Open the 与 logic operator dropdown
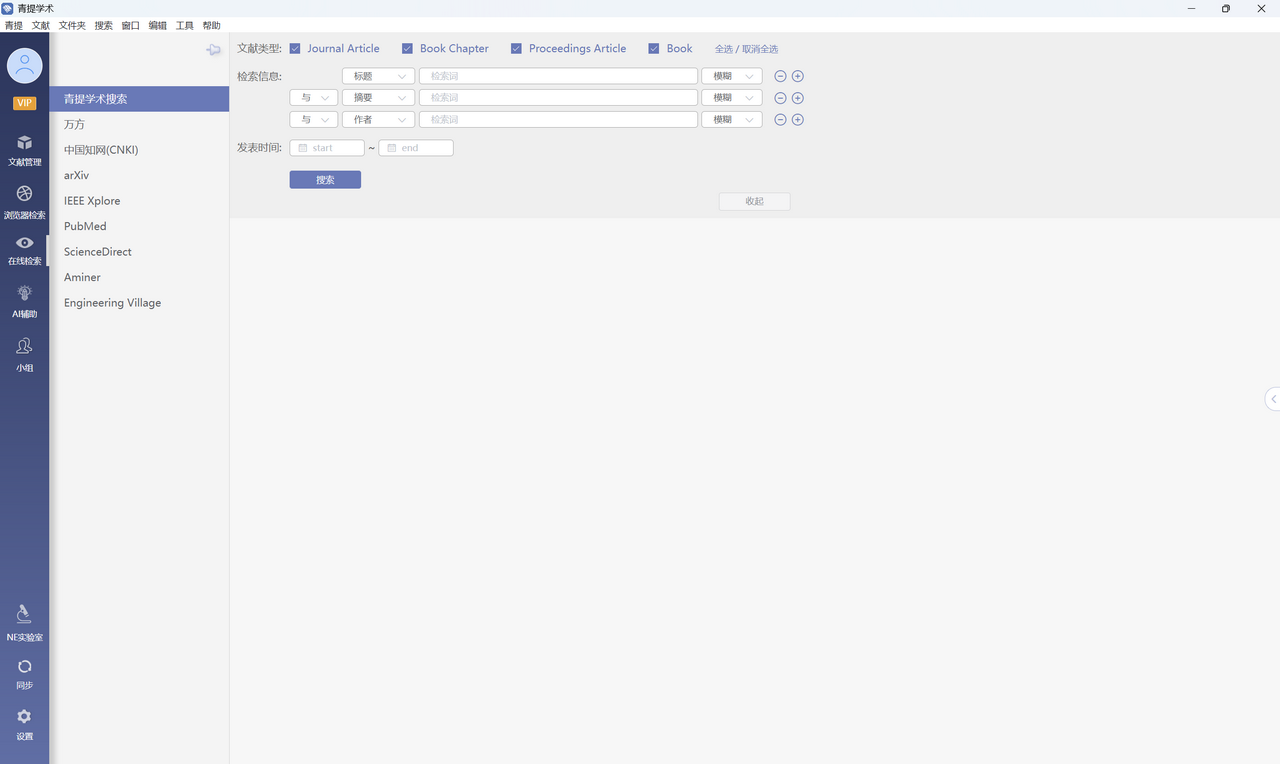 [x=313, y=97]
